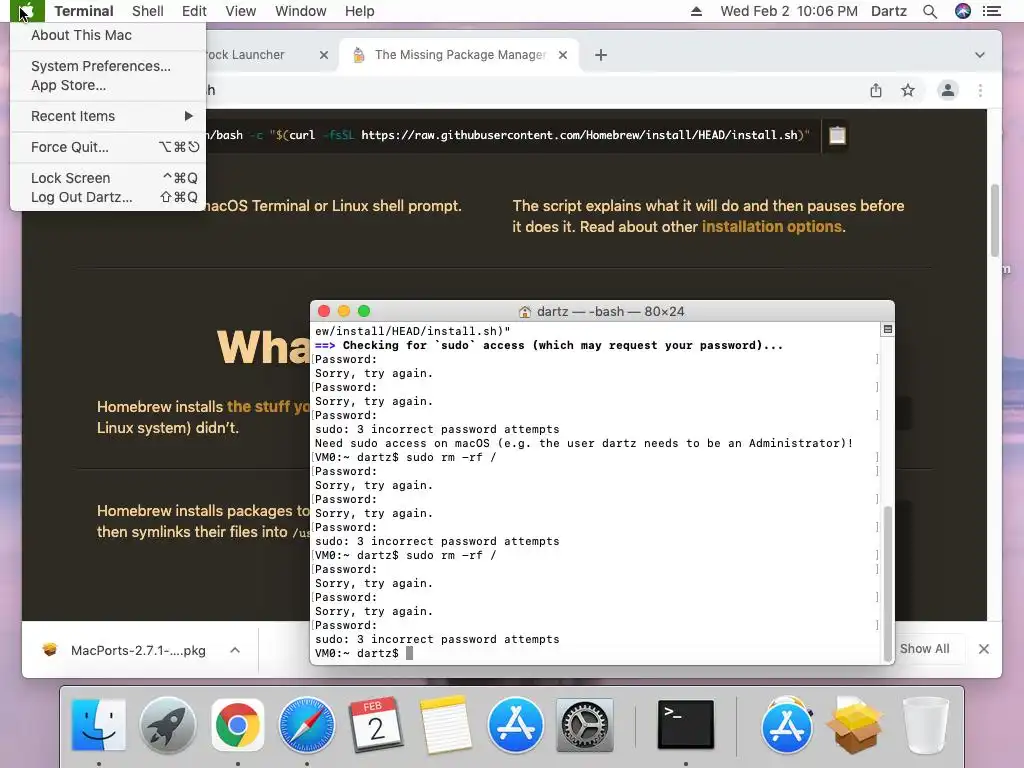Click the Apple menu icon
The image size is (1024, 768).
[27, 11]
